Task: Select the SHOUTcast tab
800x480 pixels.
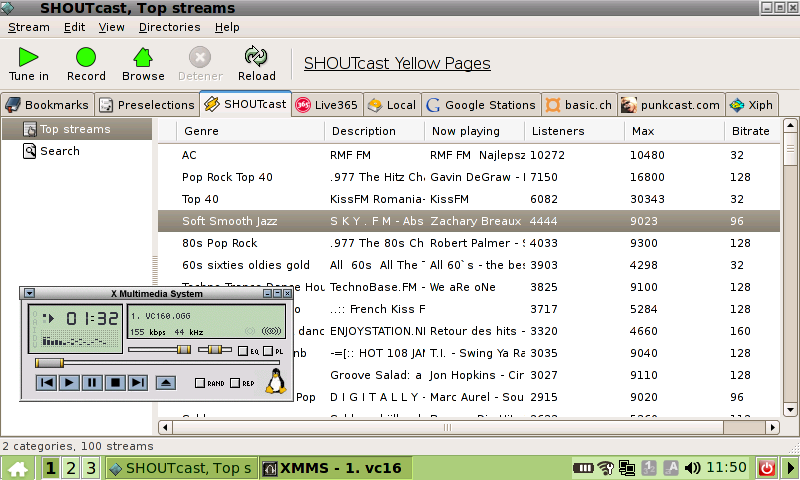Action: 245,104
